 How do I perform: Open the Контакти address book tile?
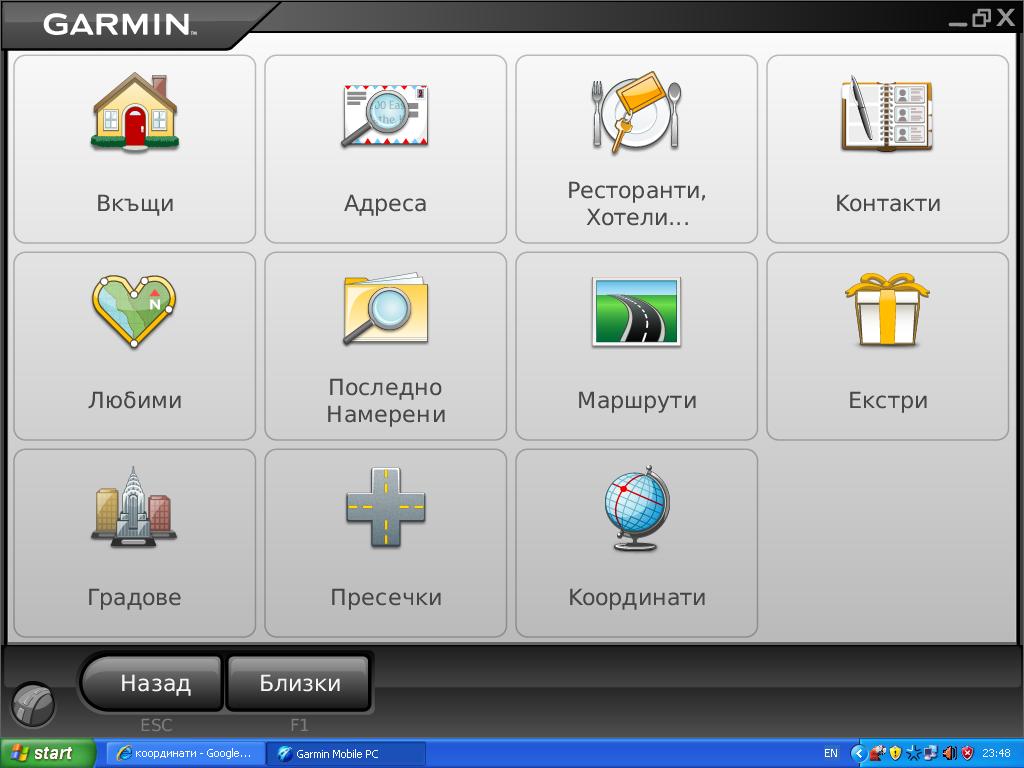[x=888, y=149]
